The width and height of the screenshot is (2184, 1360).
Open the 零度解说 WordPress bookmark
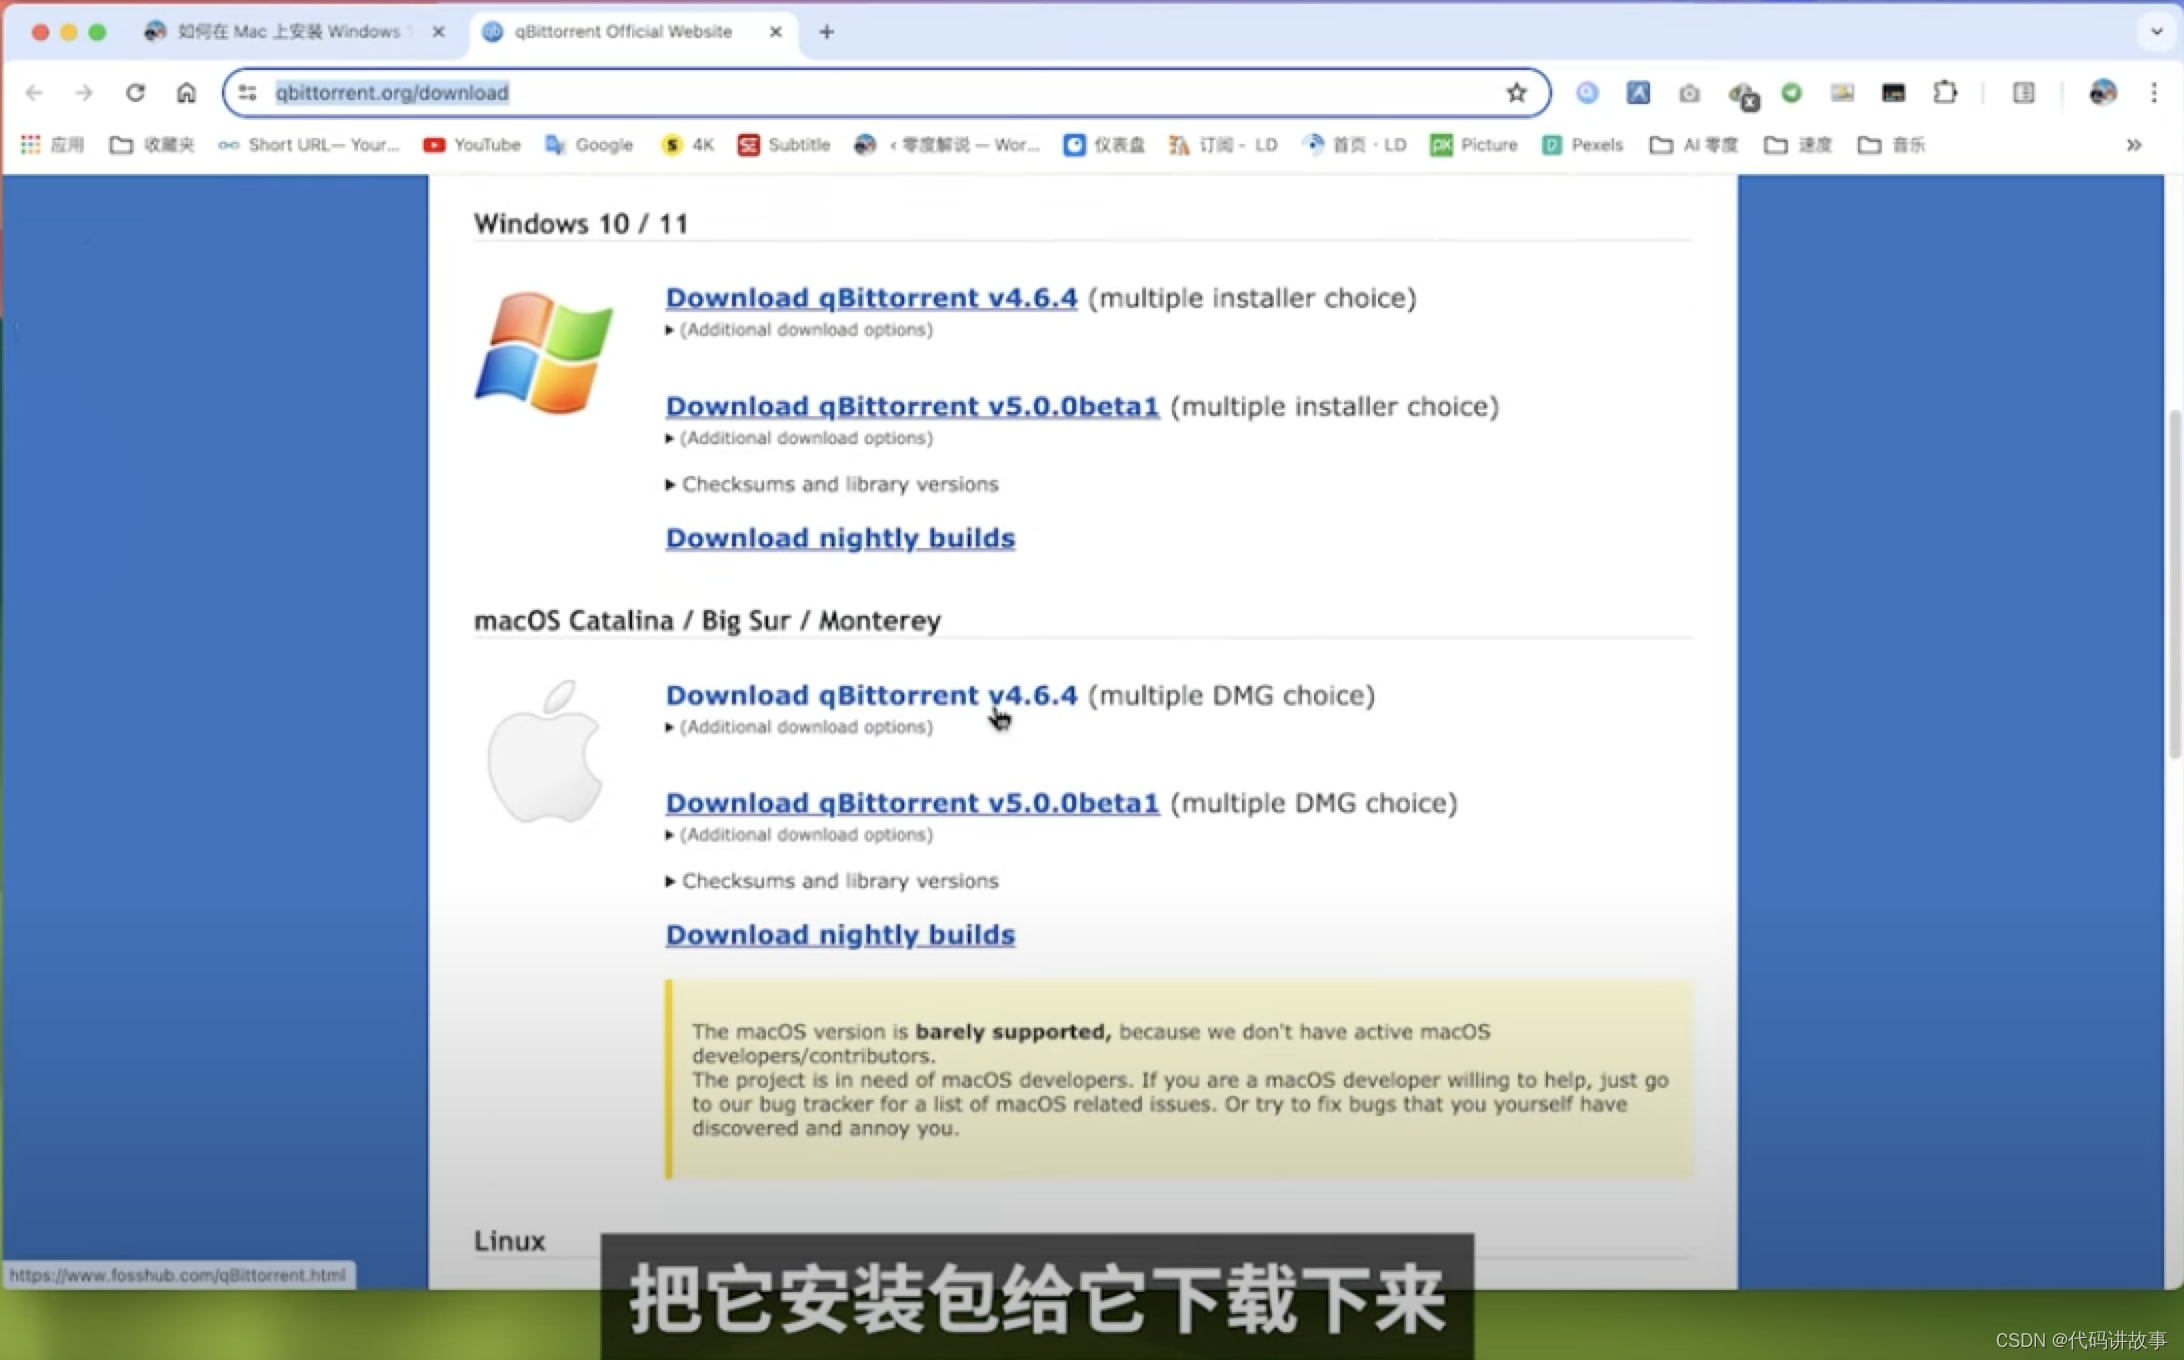click(946, 145)
